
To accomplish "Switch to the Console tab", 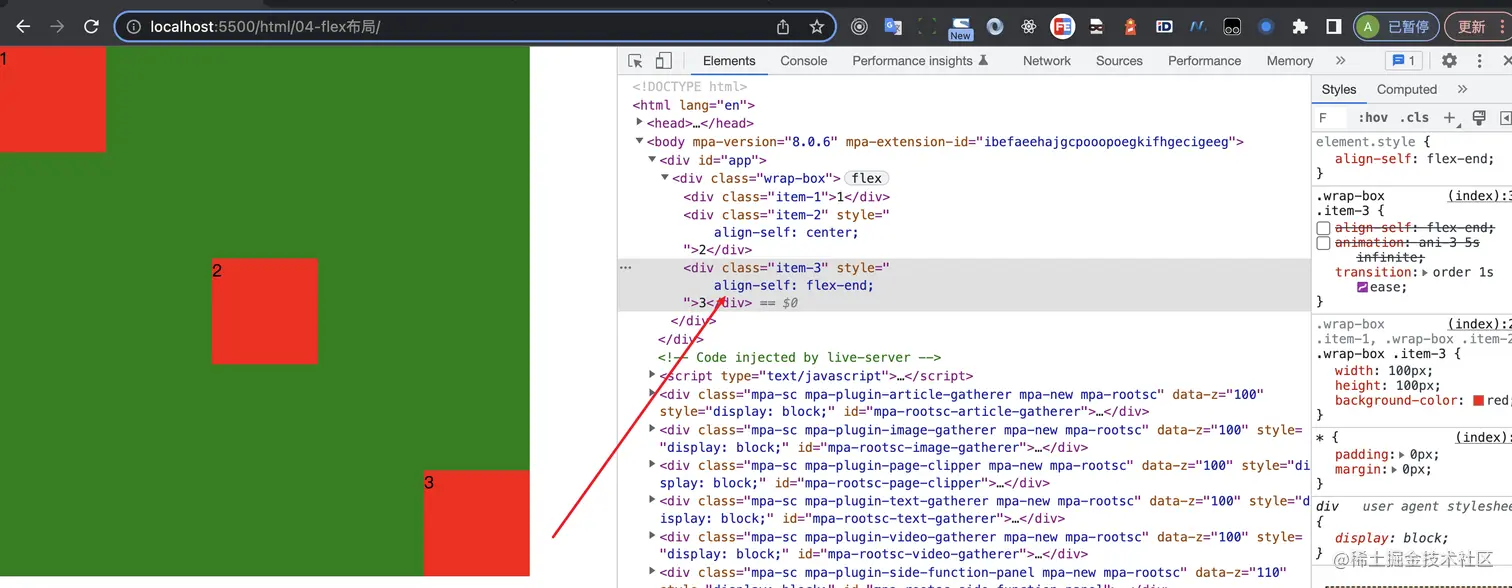I will 804,61.
